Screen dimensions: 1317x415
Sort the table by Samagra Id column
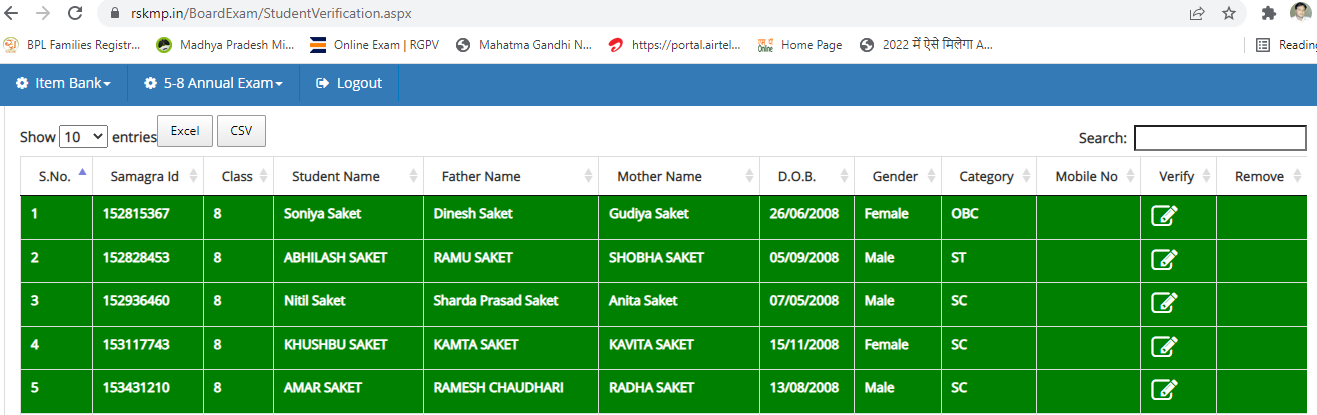[x=145, y=176]
